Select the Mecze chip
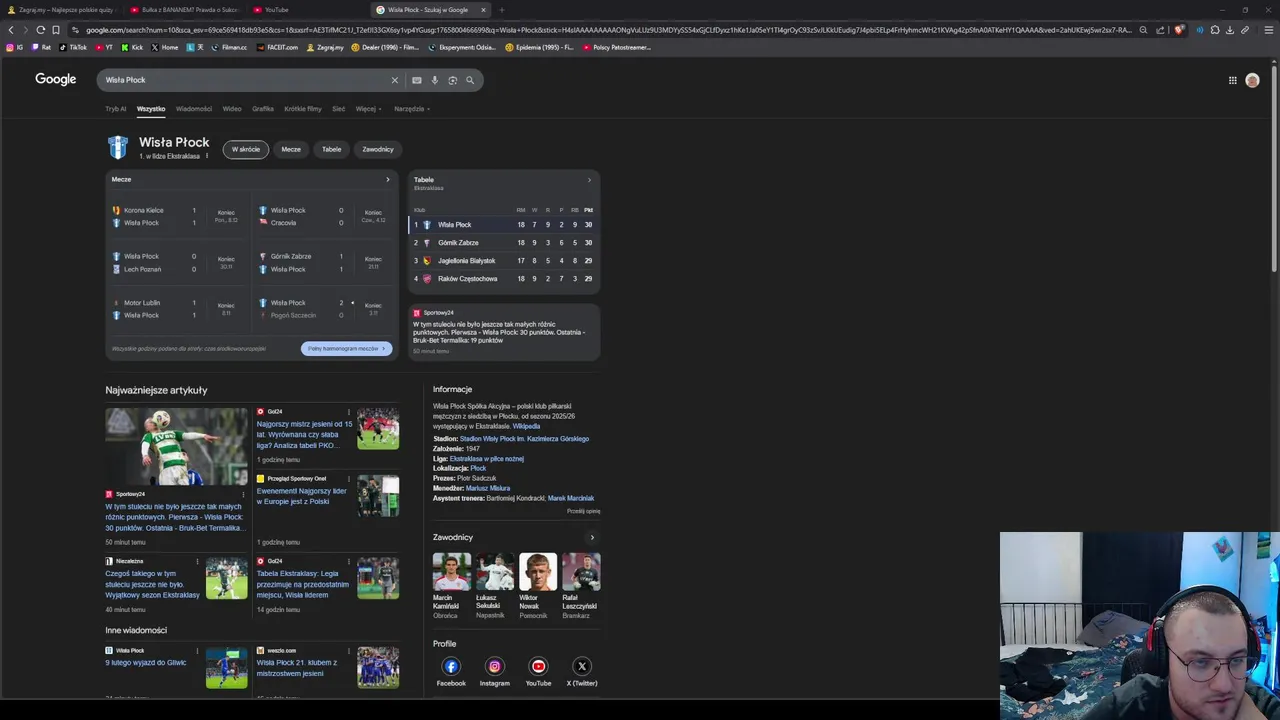The width and height of the screenshot is (1280, 720). pos(291,149)
